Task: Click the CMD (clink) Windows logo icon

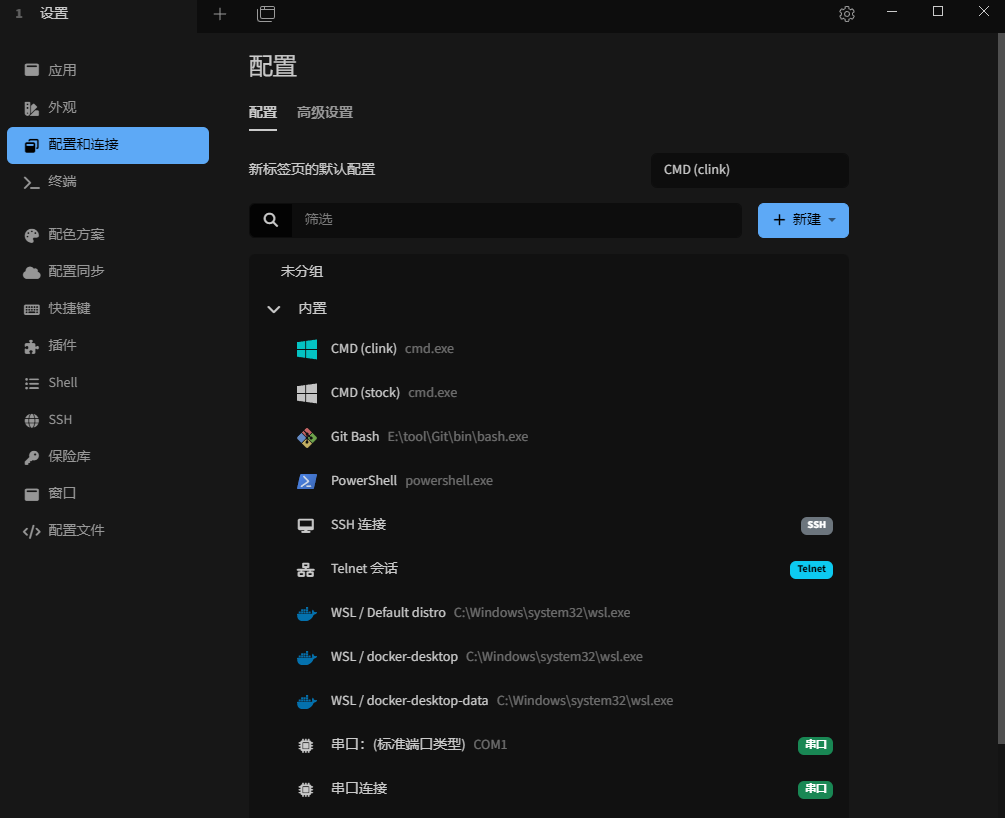Action: tap(307, 349)
